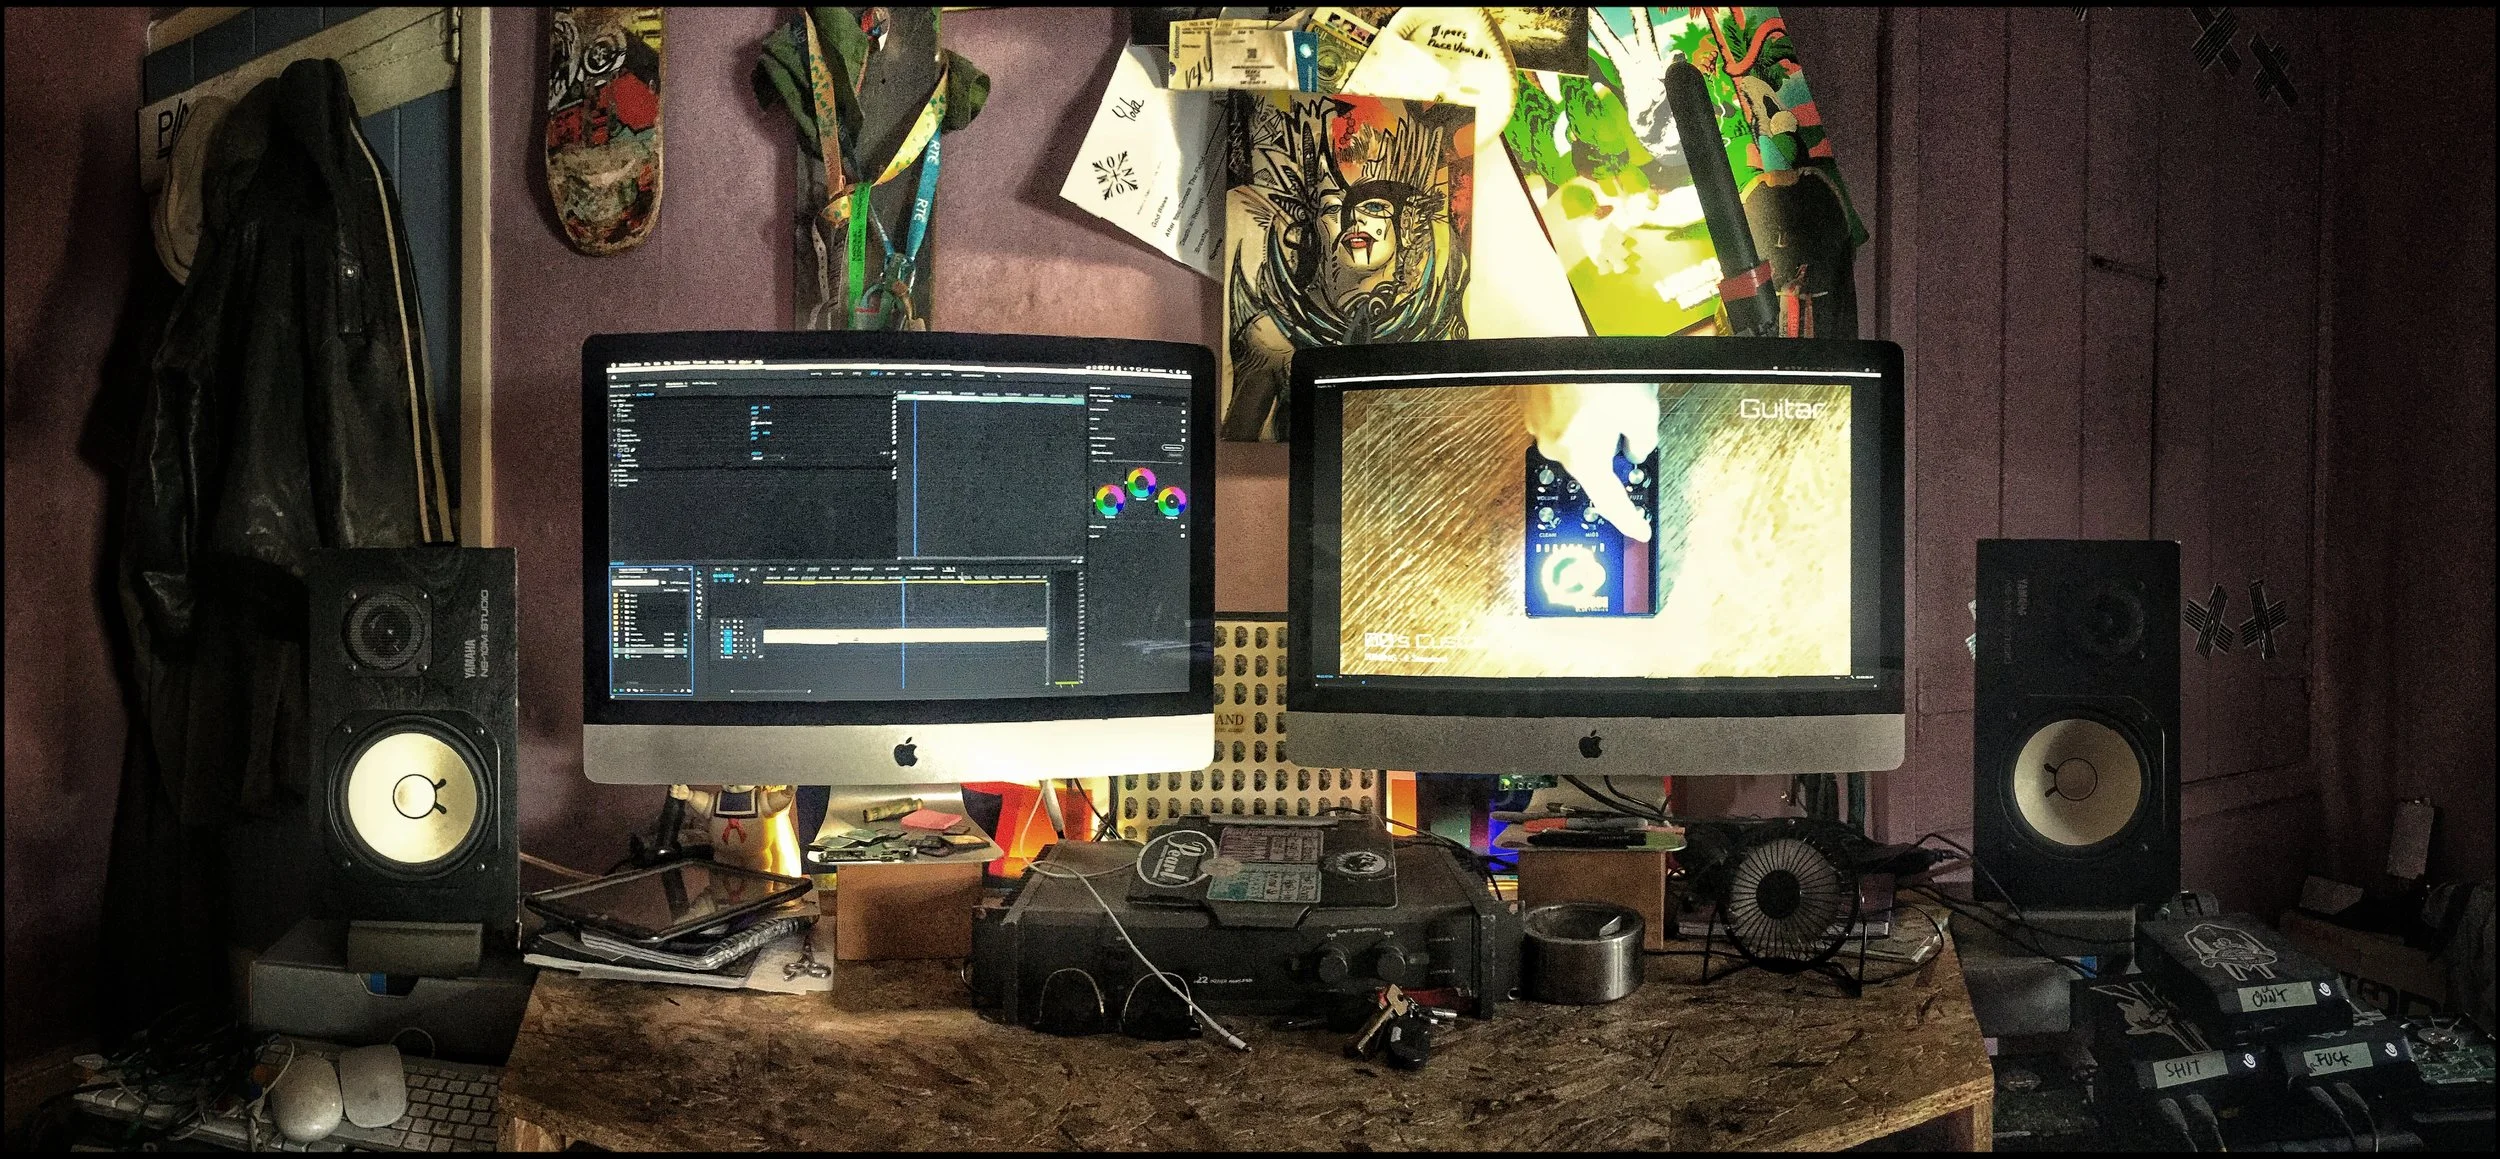Click the Midtones color wheel
2500x1159 pixels.
click(1140, 483)
